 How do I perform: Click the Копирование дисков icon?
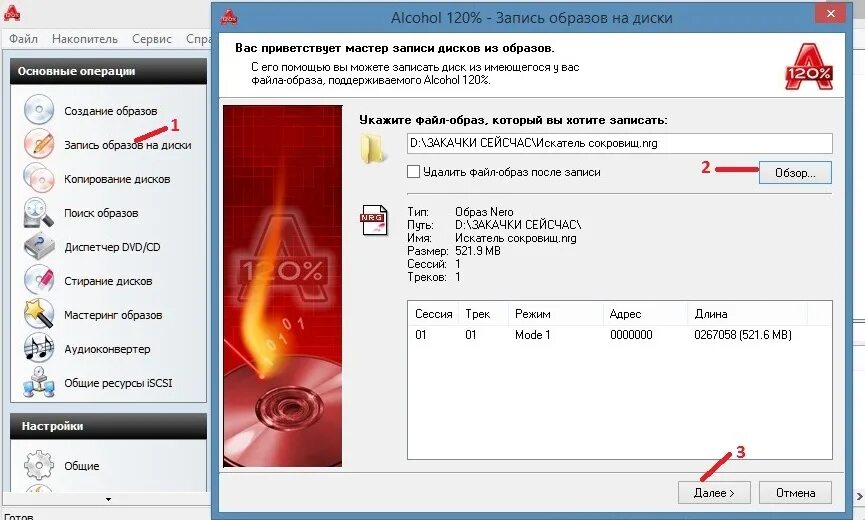point(39,178)
